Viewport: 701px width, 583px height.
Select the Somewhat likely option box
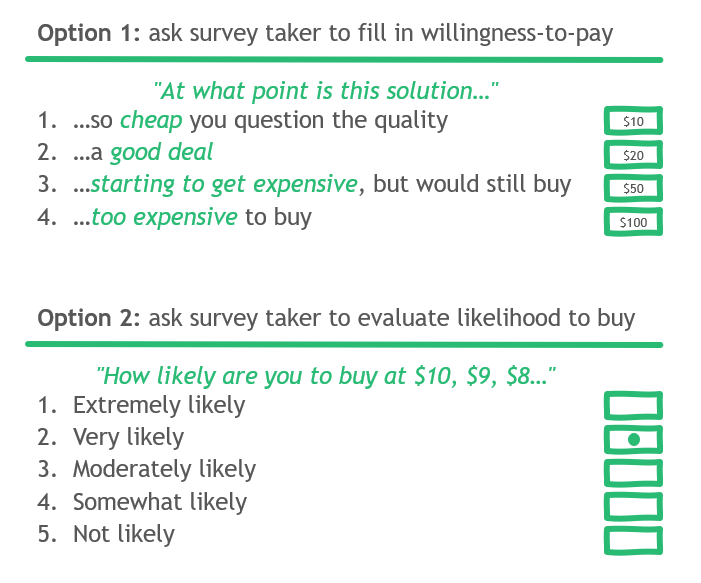(633, 506)
